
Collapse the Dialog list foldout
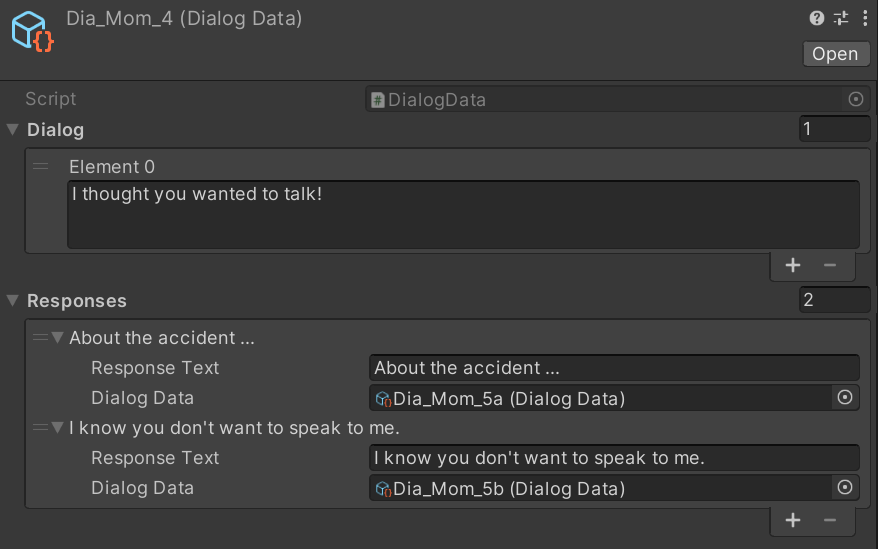13,130
